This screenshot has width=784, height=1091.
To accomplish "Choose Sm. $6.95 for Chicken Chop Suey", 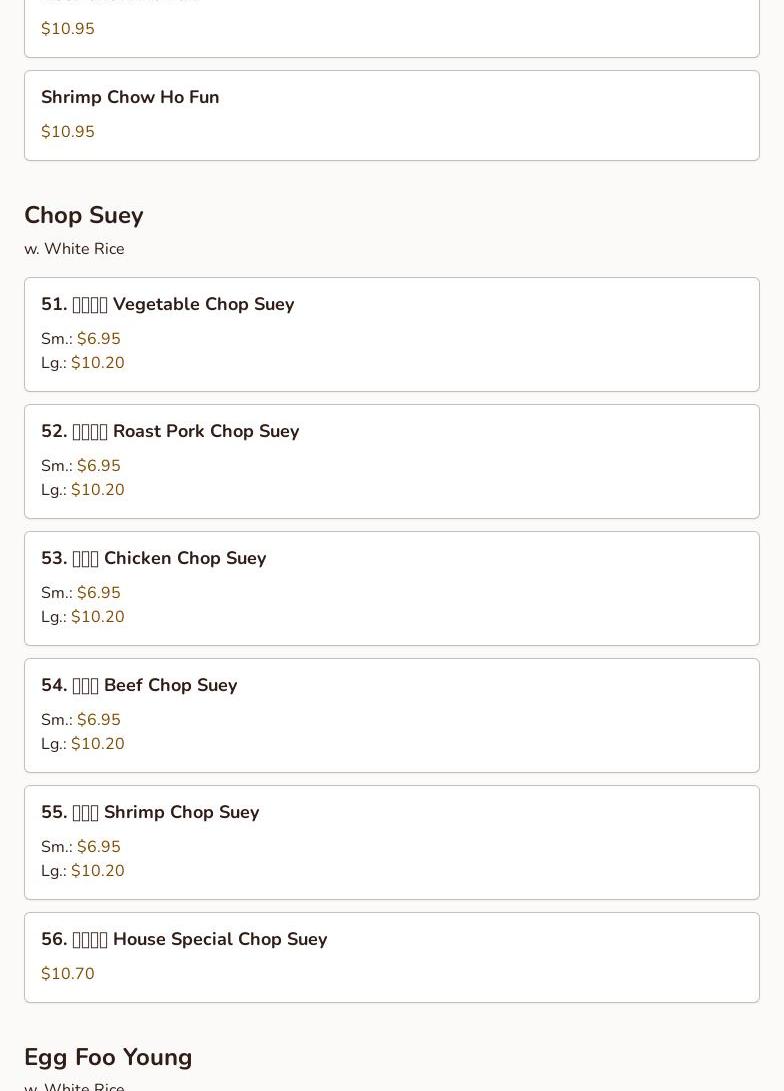I will coord(81,593).
